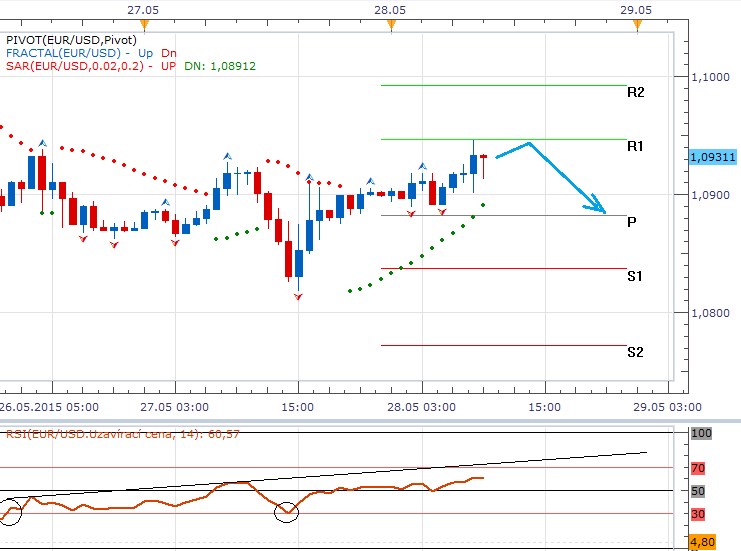Click the RSI 50 level label
Image resolution: width=741 pixels, height=551 pixels.
point(698,491)
